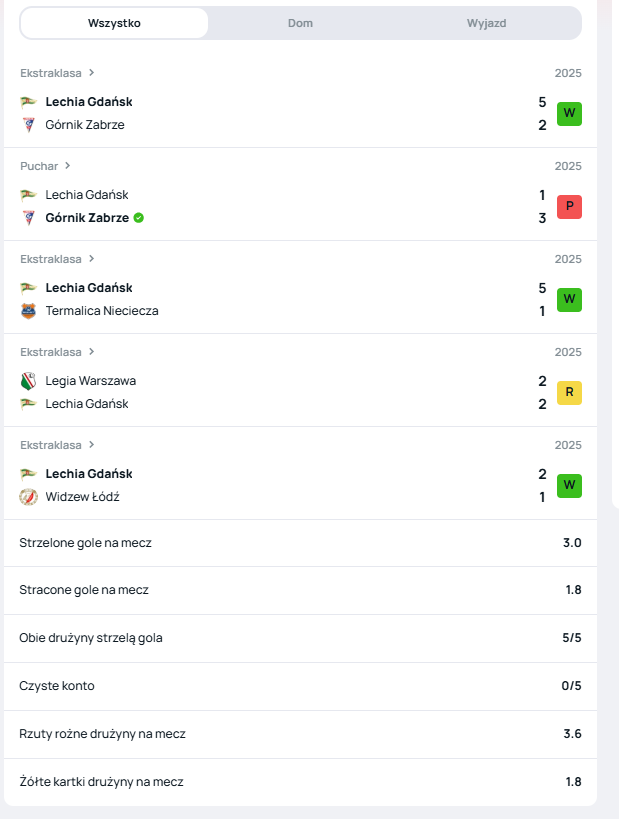The image size is (619, 819).
Task: Click Widzew Łódź team crest icon
Action: coord(28,497)
